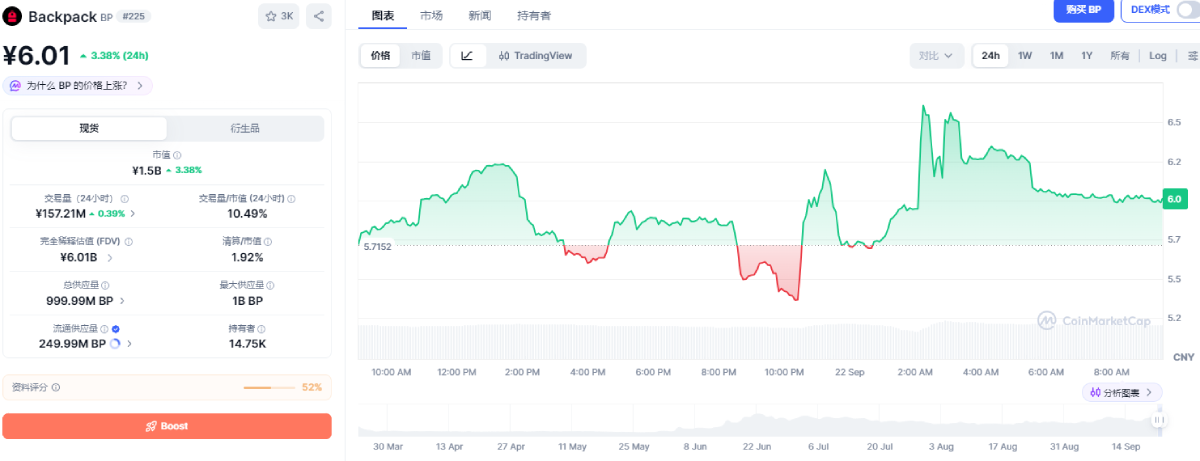Screen dimensions: 1200x461
Task: Select 1Y time range
Action: click(x=1087, y=56)
